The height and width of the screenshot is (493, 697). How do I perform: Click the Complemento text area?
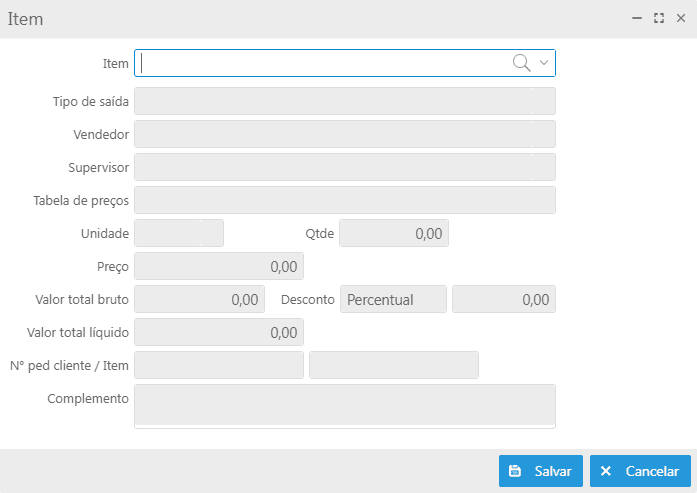pyautogui.click(x=345, y=406)
